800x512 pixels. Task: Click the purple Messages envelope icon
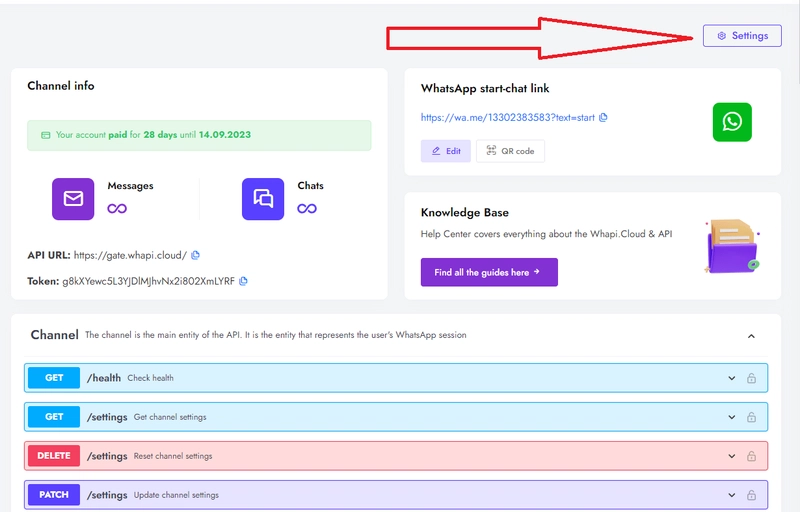point(73,199)
